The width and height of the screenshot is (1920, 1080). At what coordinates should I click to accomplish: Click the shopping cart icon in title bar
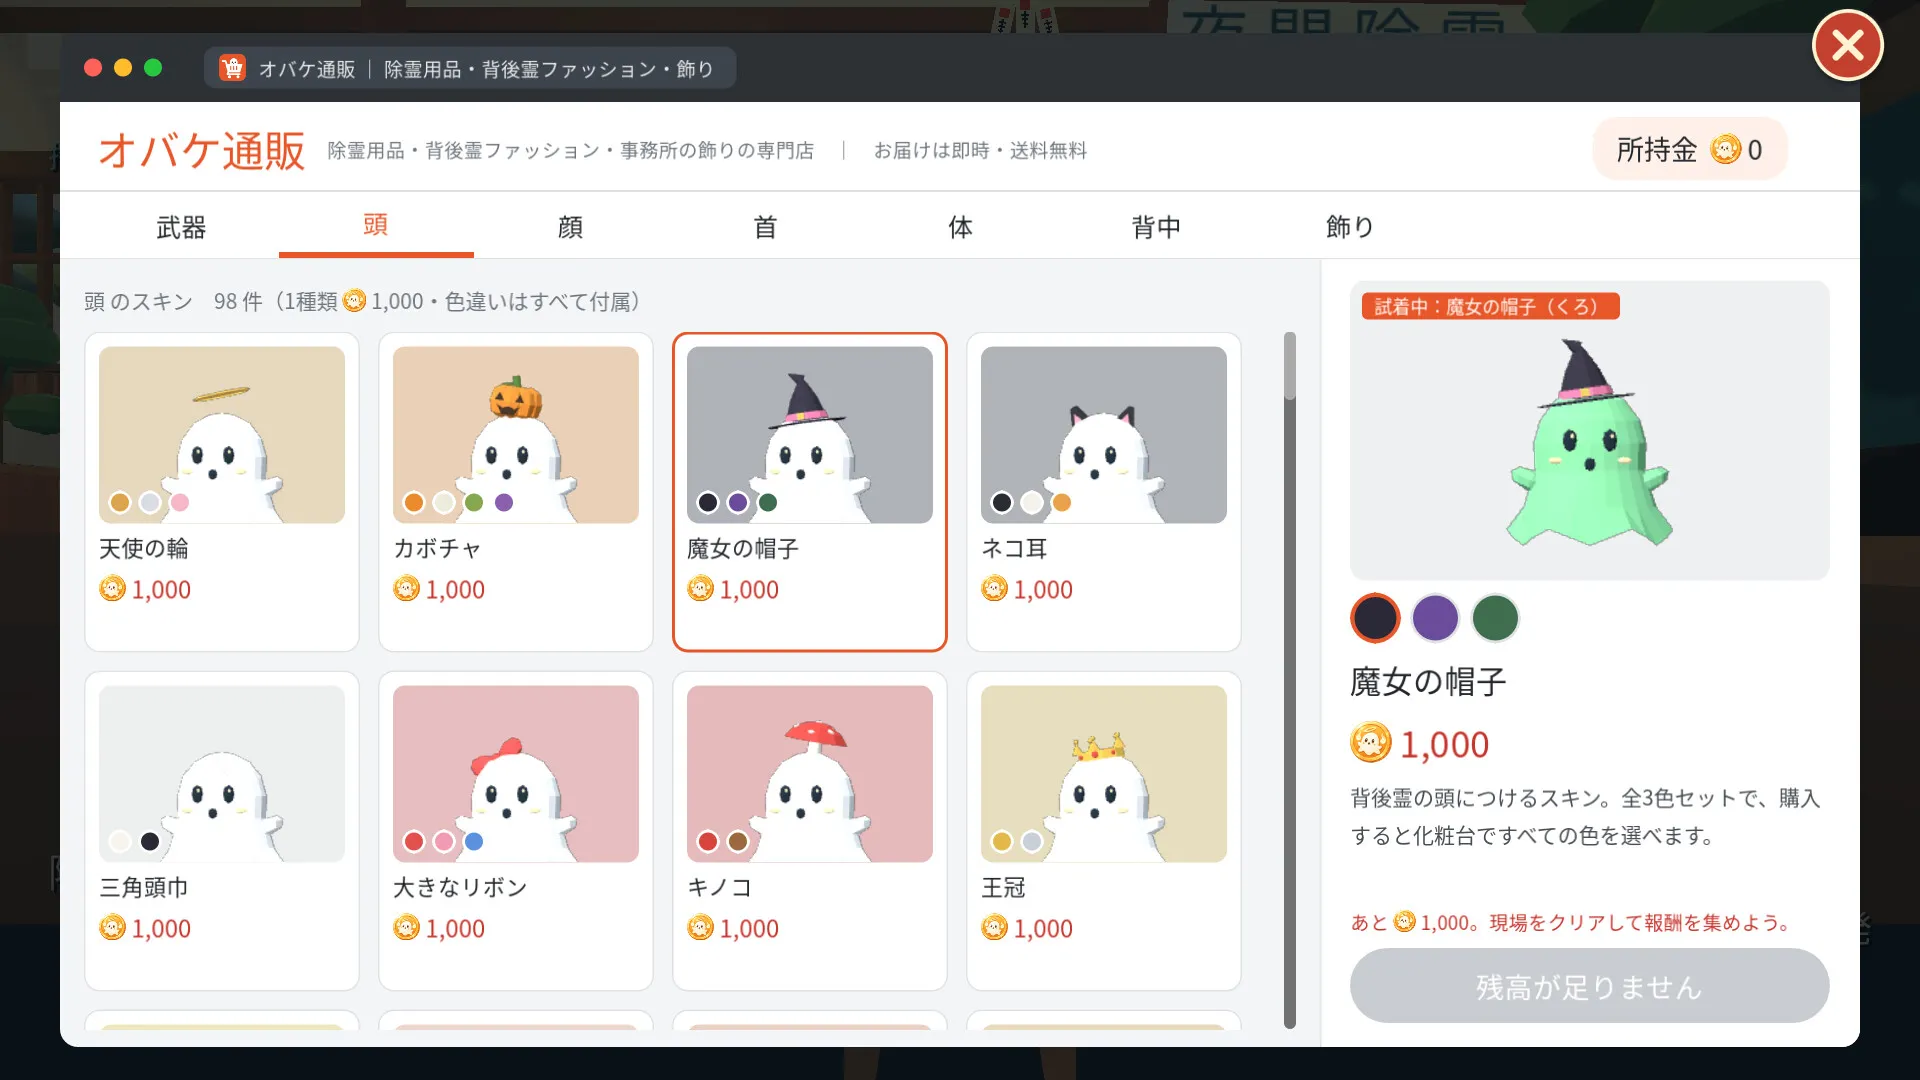pyautogui.click(x=232, y=68)
